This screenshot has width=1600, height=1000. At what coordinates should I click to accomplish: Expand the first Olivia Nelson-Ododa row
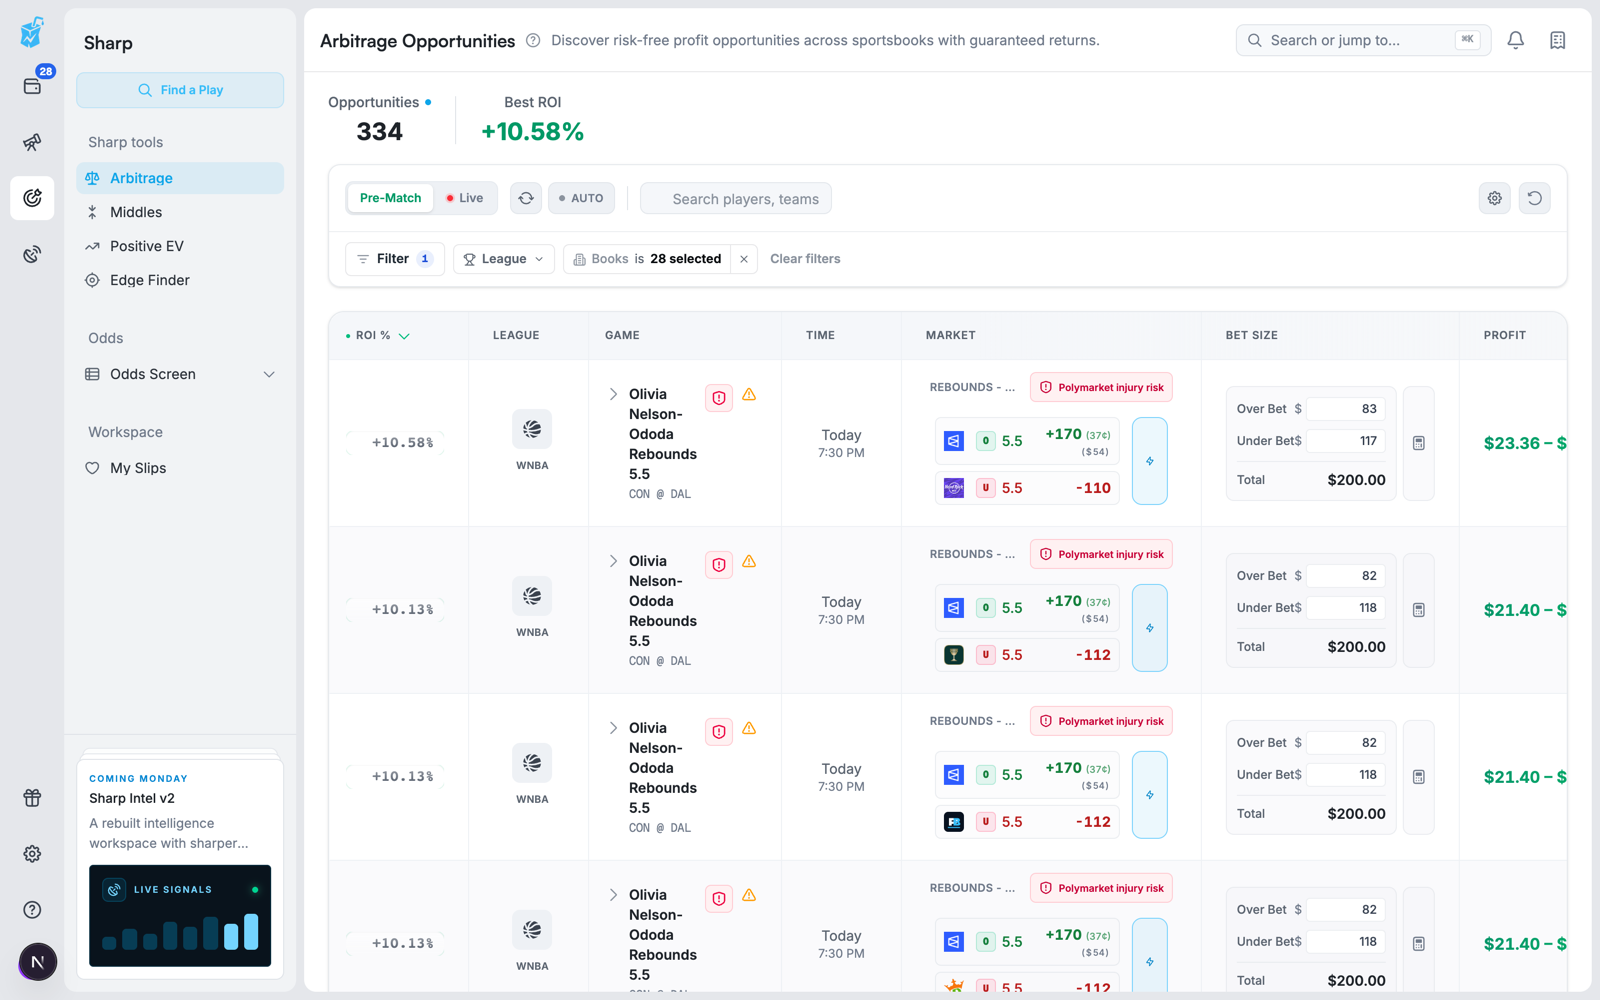(613, 394)
